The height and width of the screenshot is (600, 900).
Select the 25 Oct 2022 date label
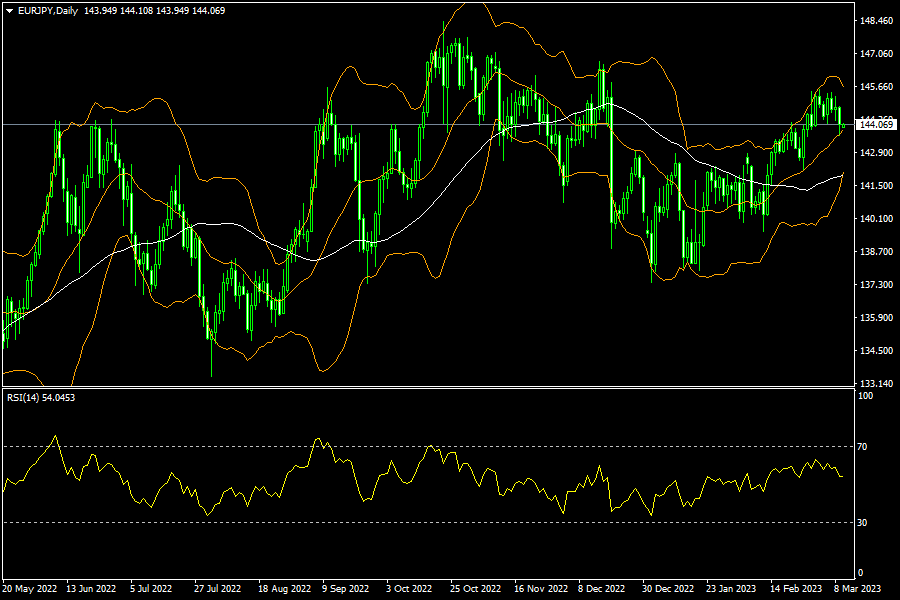pyautogui.click(x=475, y=589)
